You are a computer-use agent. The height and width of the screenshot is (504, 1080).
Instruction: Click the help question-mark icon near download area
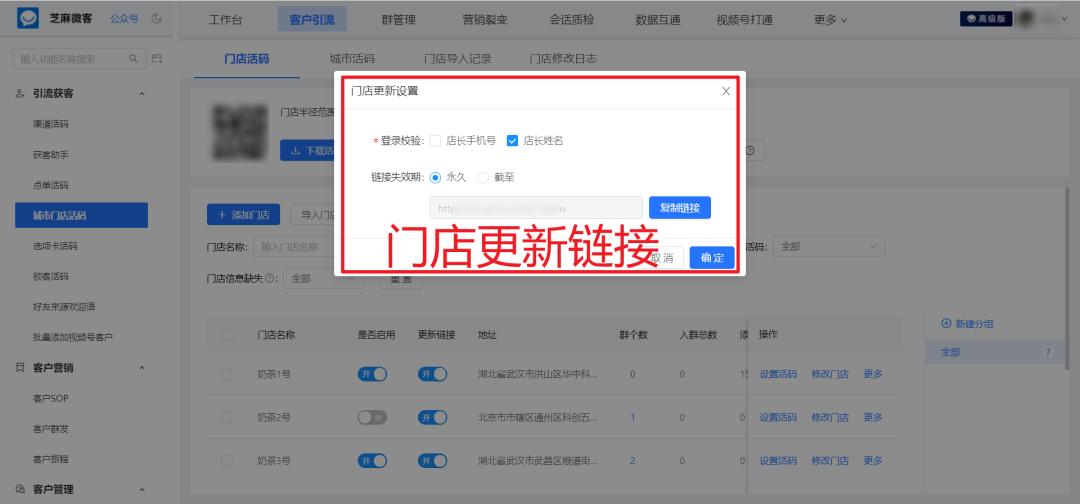pos(750,150)
